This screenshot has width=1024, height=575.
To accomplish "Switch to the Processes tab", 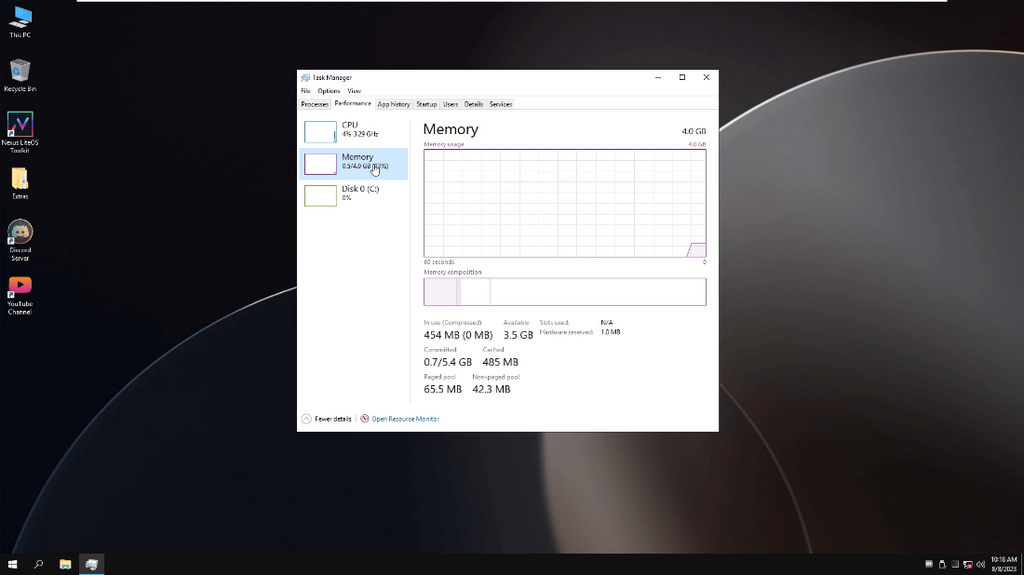I will 314,104.
